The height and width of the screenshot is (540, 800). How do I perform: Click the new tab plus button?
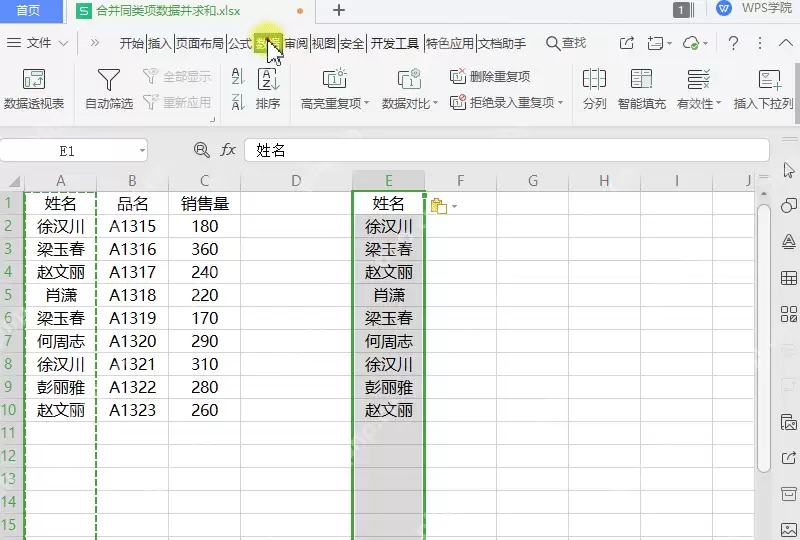pyautogui.click(x=339, y=10)
